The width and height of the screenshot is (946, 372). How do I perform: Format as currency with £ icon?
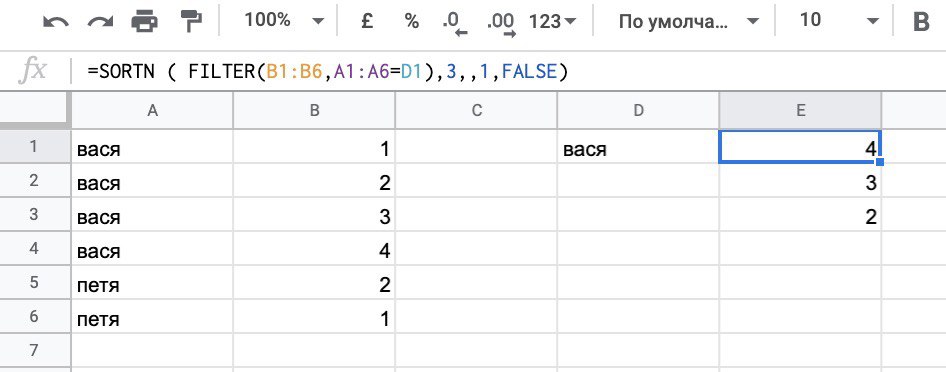click(x=366, y=22)
